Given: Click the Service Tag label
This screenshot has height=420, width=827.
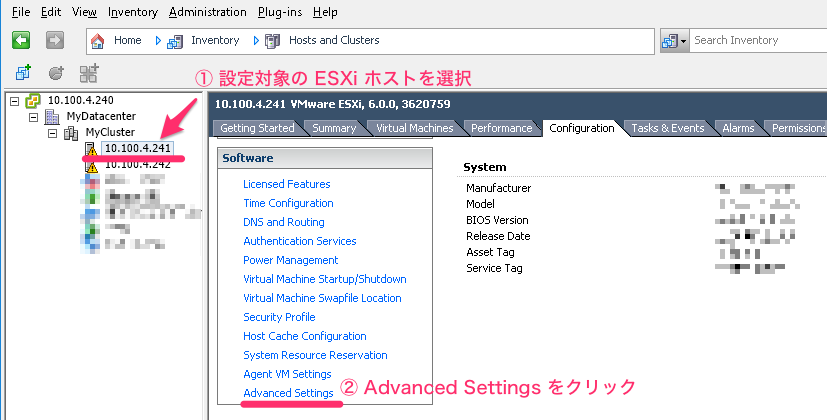Looking at the screenshot, I should 494,269.
